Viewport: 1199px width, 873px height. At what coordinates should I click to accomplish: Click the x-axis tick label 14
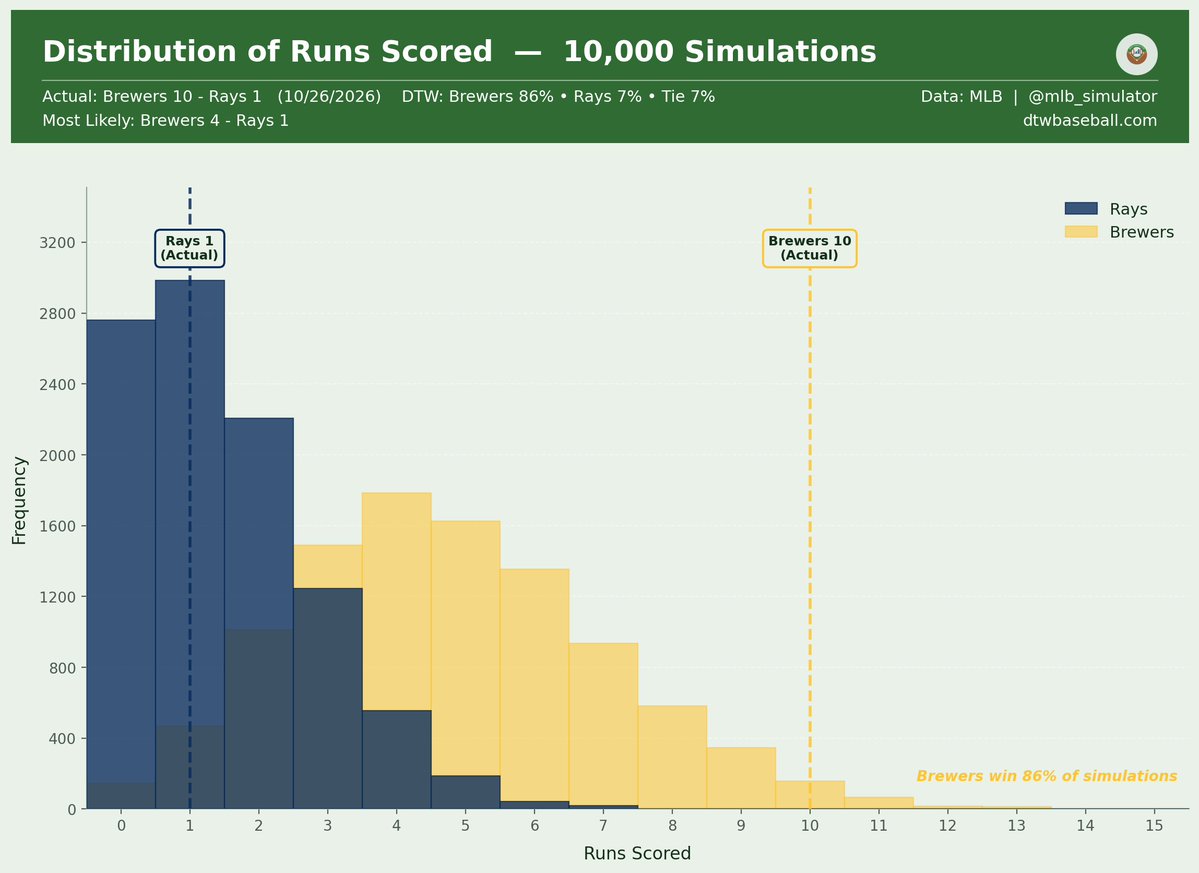(1085, 826)
